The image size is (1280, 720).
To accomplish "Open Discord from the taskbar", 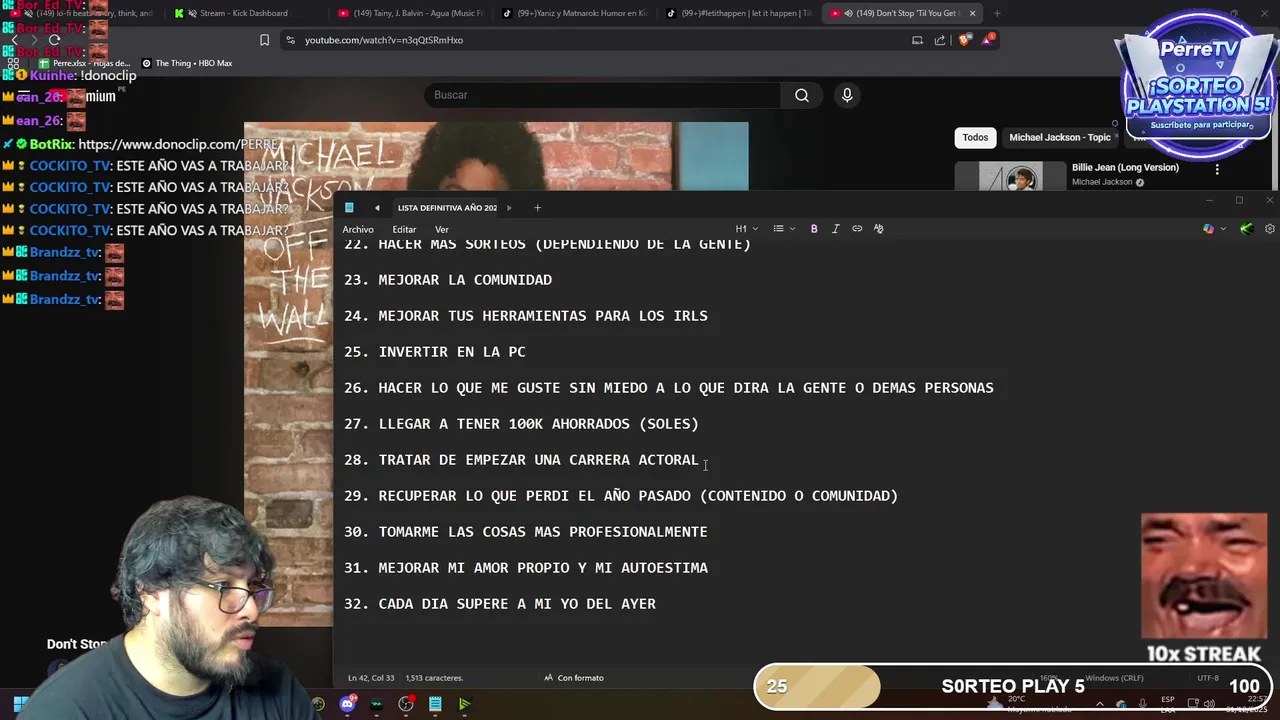I will [347, 704].
